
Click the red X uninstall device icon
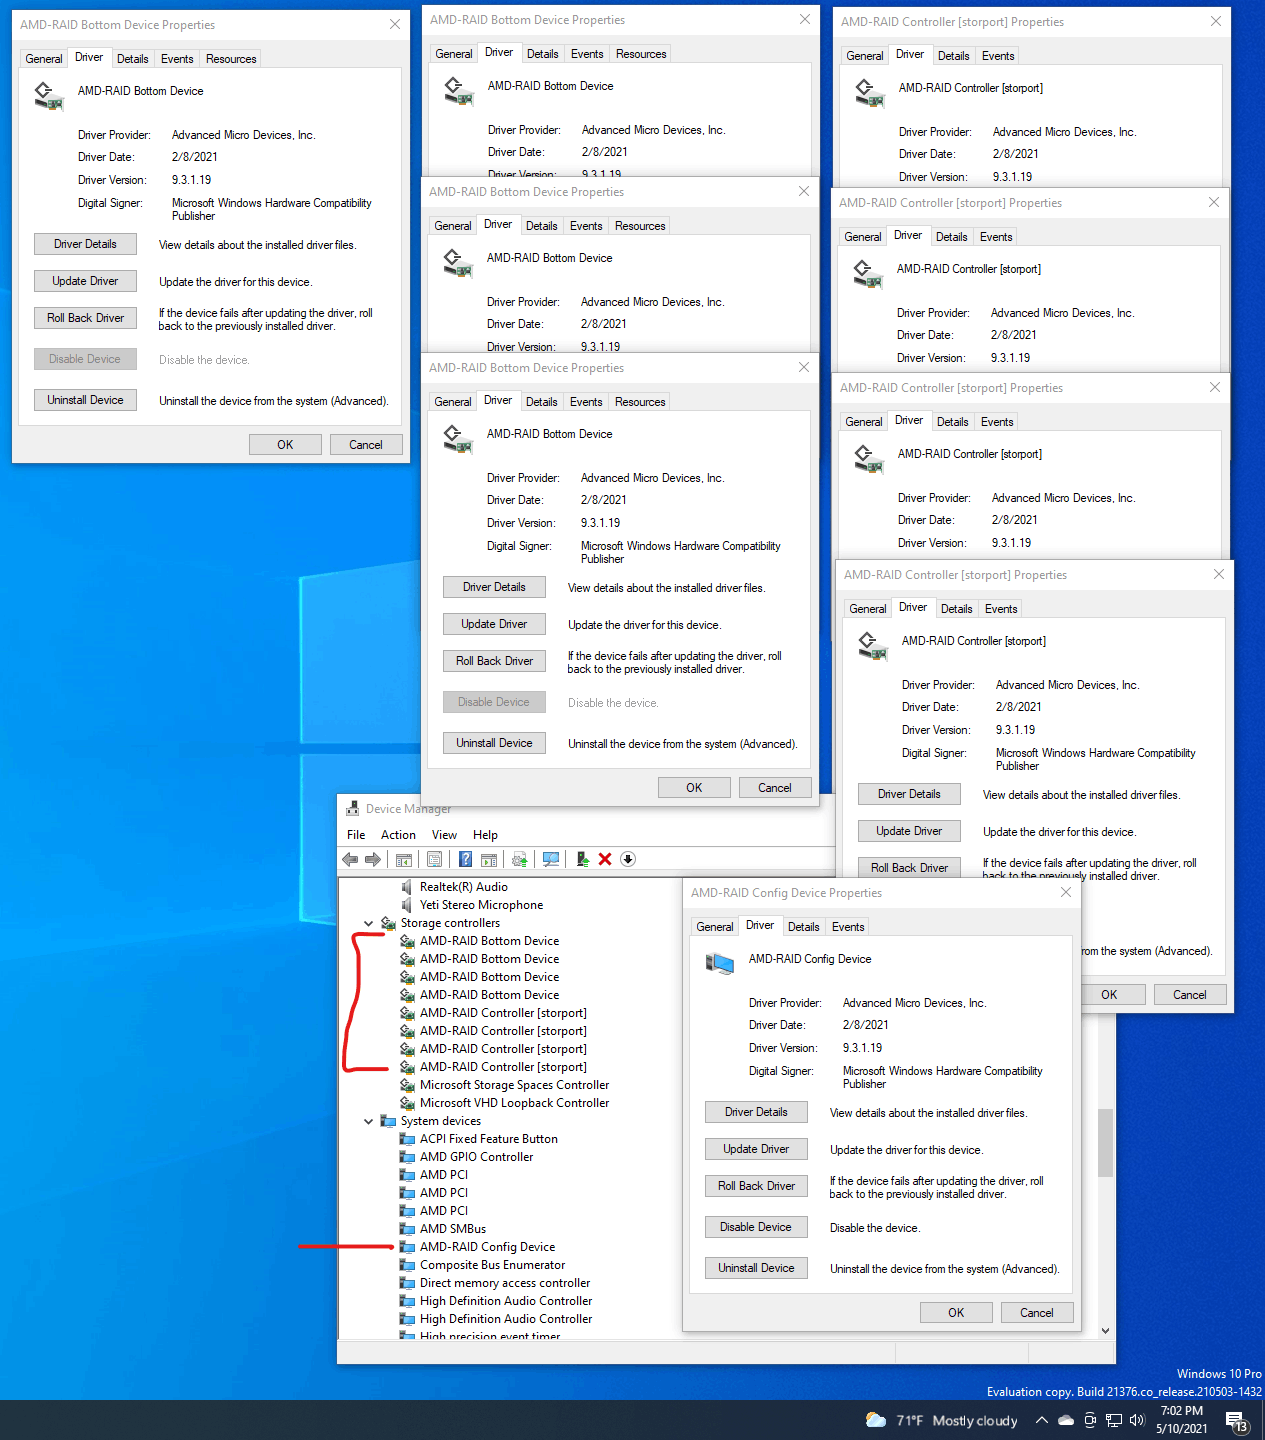(x=605, y=859)
